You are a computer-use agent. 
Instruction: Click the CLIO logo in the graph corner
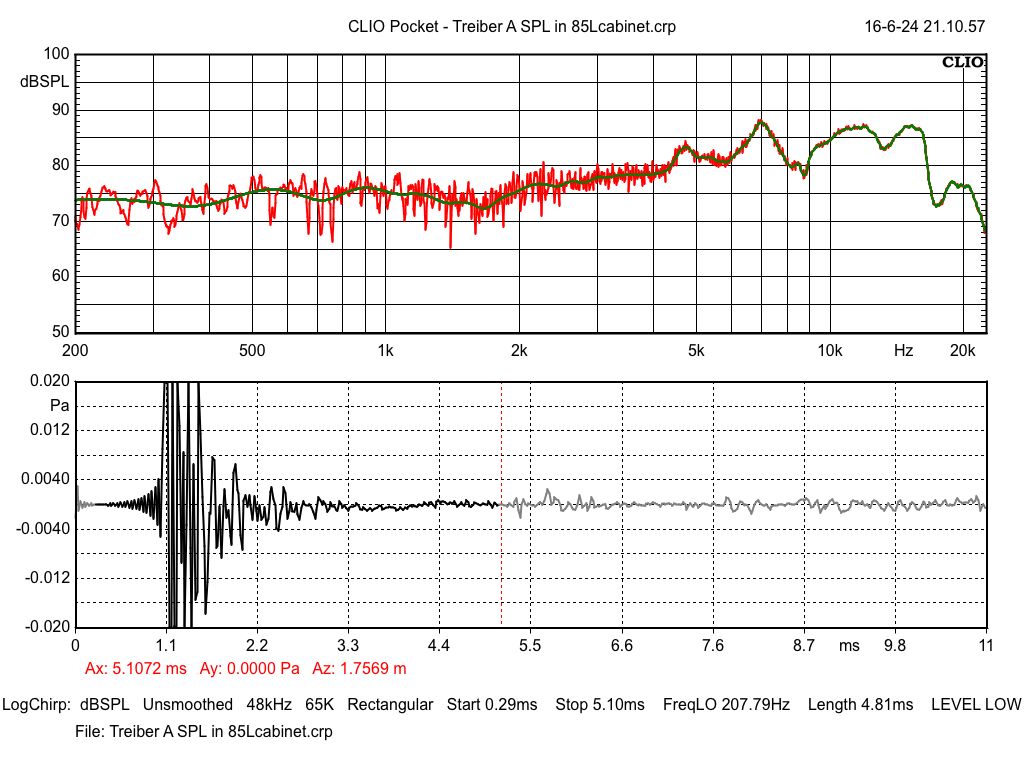[x=963, y=63]
